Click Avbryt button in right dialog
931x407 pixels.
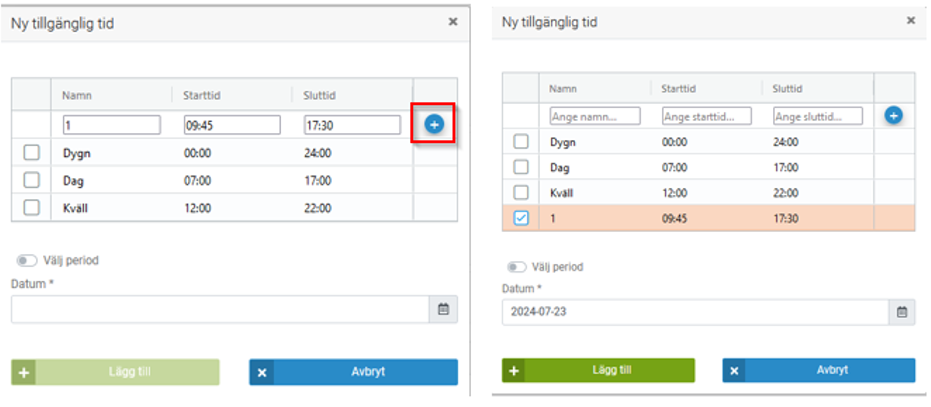tap(818, 370)
